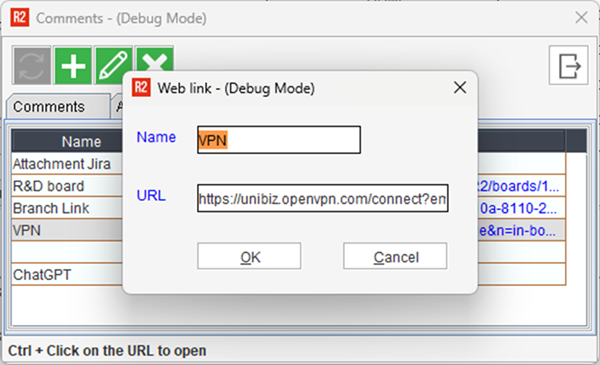Select the R&D board row

[x=67, y=186]
